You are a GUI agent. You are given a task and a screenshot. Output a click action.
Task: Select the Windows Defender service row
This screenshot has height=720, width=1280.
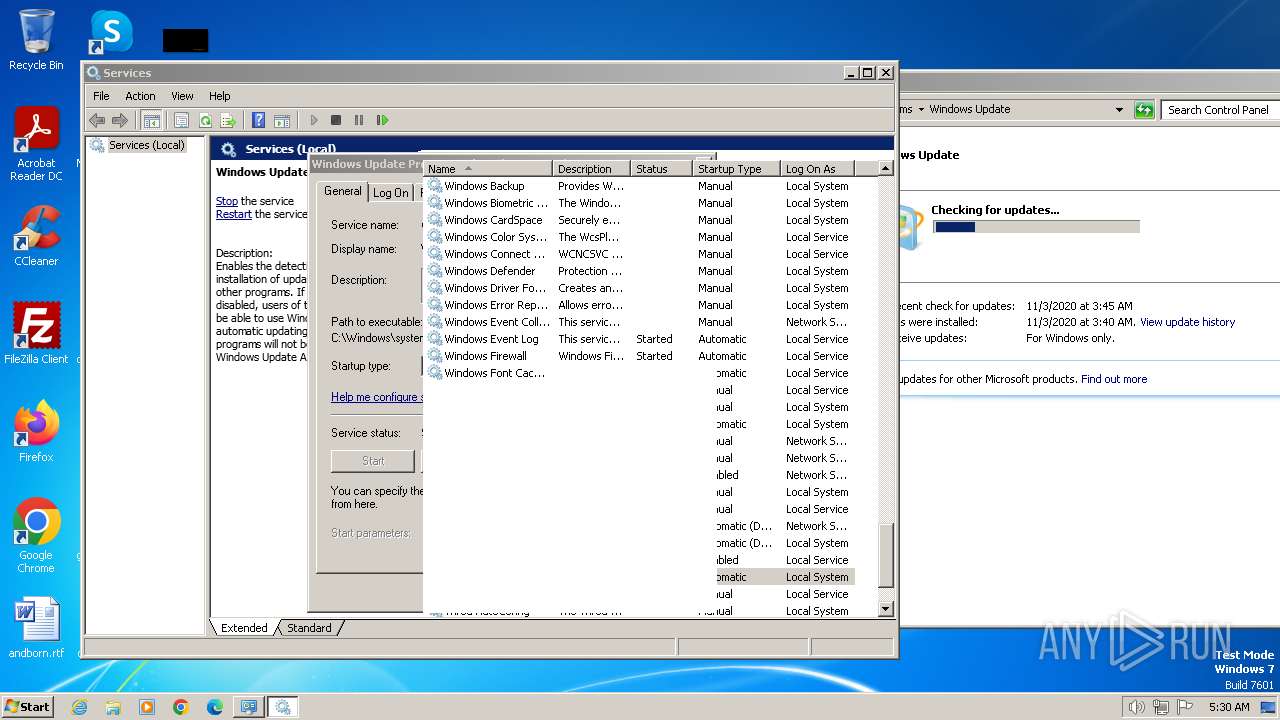pos(640,271)
